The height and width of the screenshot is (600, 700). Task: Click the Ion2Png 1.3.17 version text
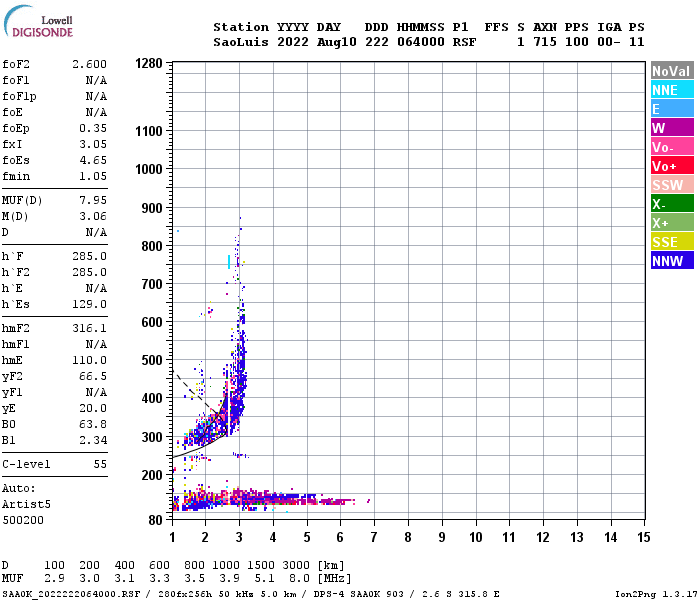point(655,594)
